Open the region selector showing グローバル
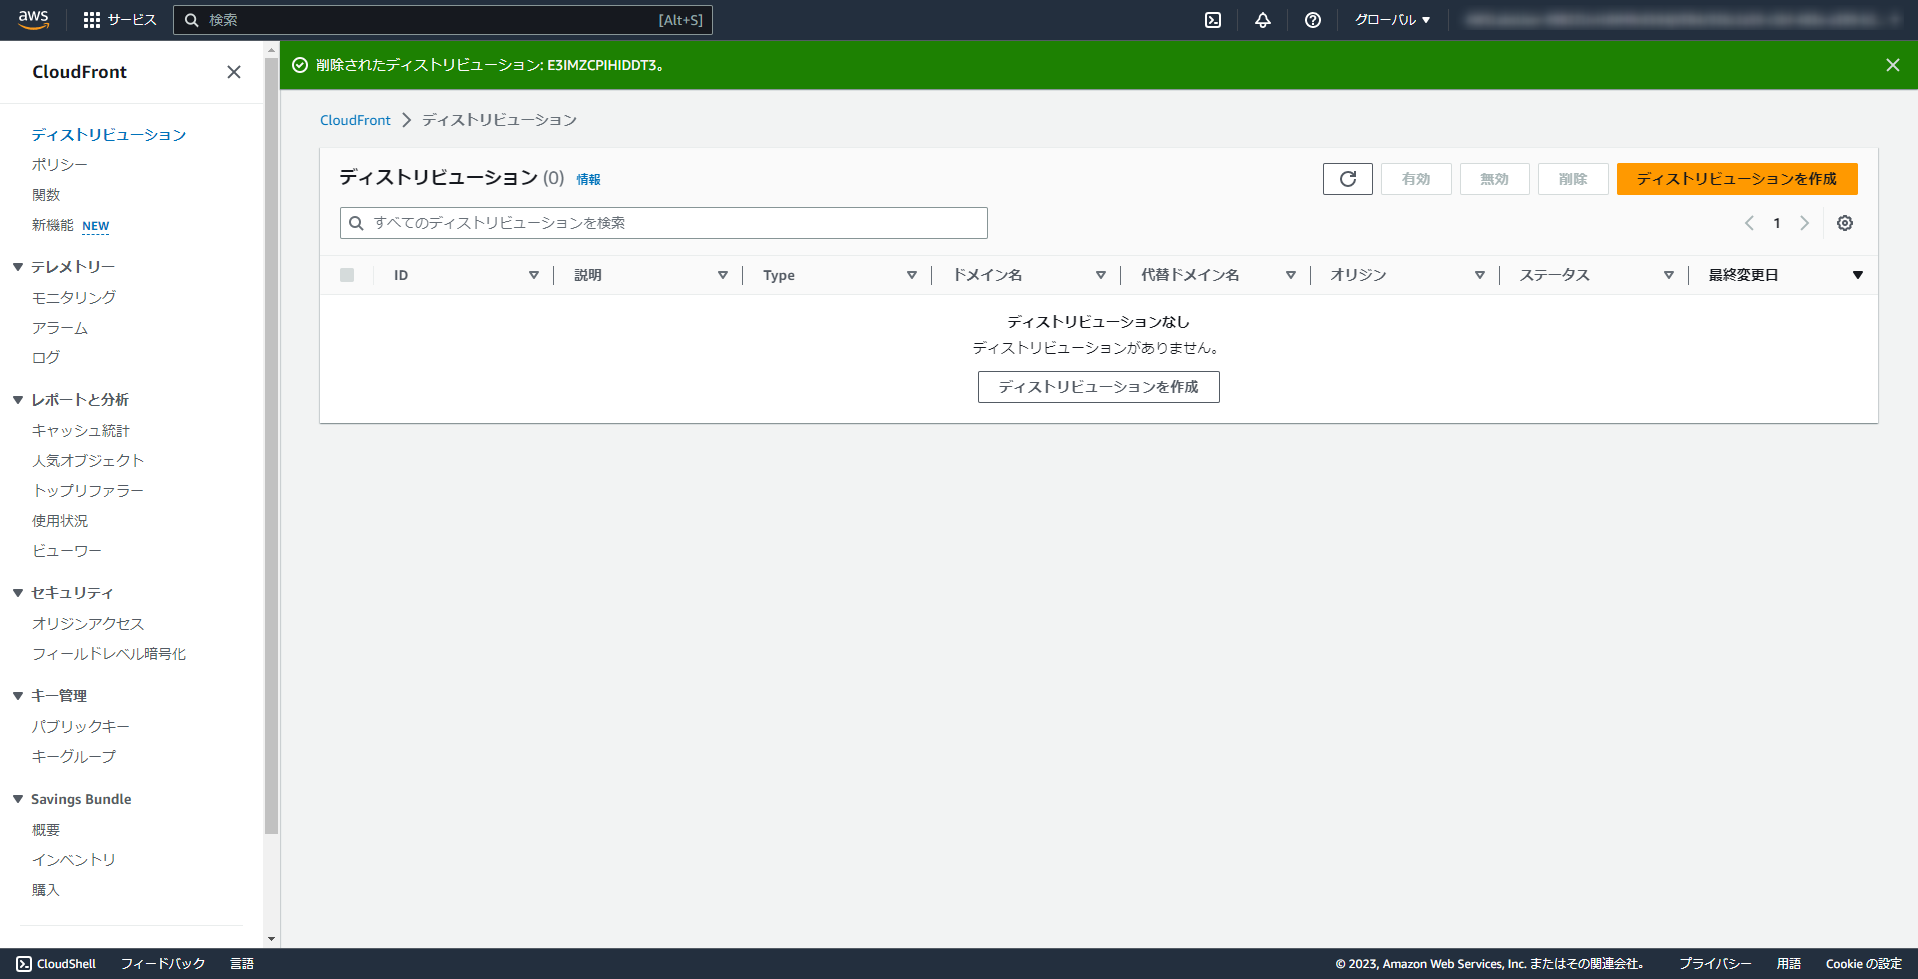The image size is (1918, 979). click(1392, 19)
